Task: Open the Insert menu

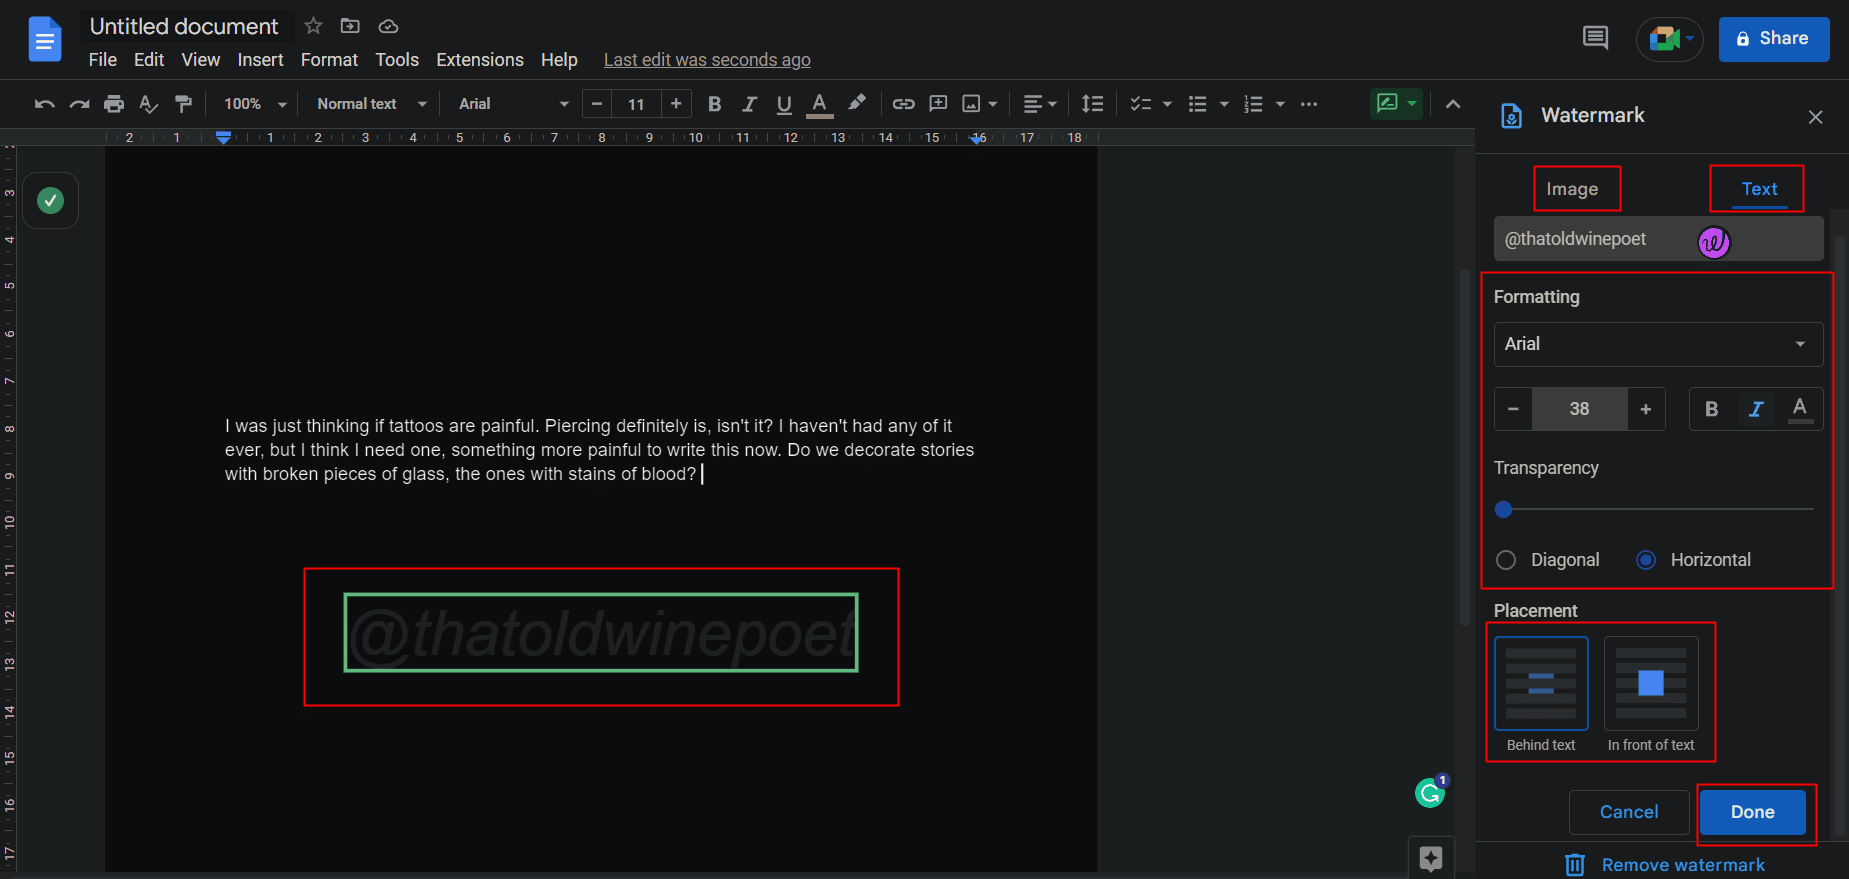Action: tap(261, 60)
